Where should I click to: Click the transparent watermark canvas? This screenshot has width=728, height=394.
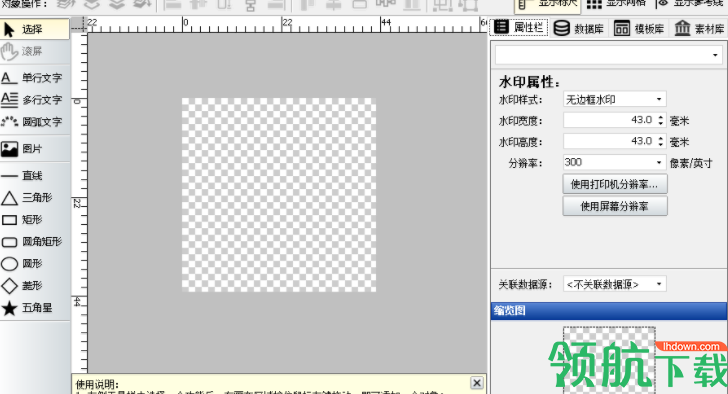pyautogui.click(x=279, y=195)
